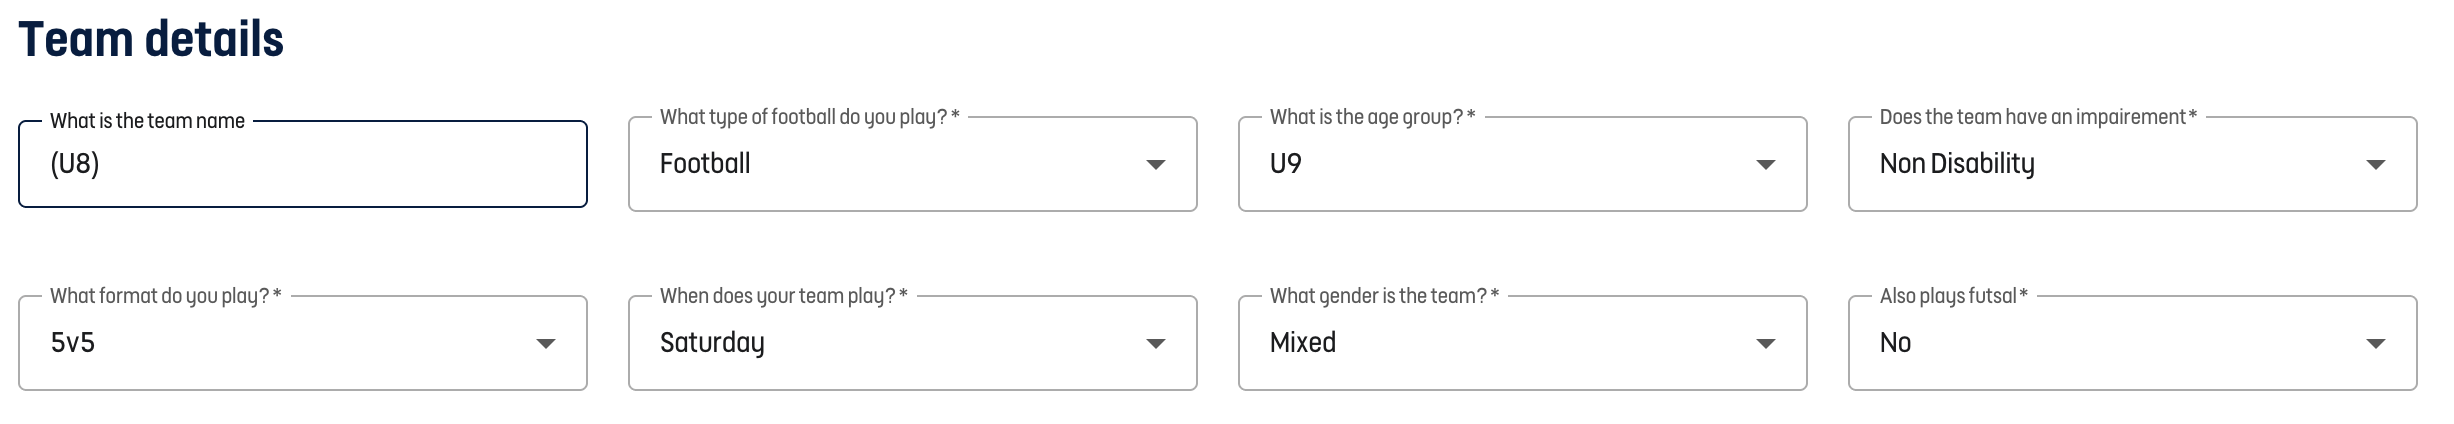Open the team impairment dropdown
Viewport: 2454px width, 424px height.
point(2132,164)
